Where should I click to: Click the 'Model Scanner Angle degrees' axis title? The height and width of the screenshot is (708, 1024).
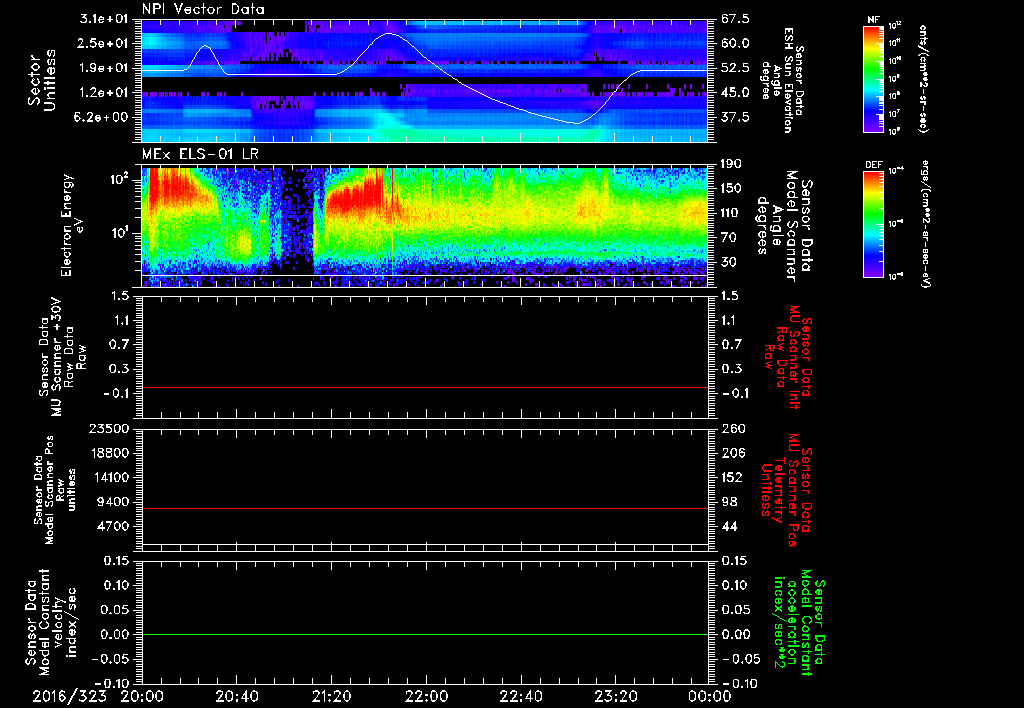coord(784,225)
